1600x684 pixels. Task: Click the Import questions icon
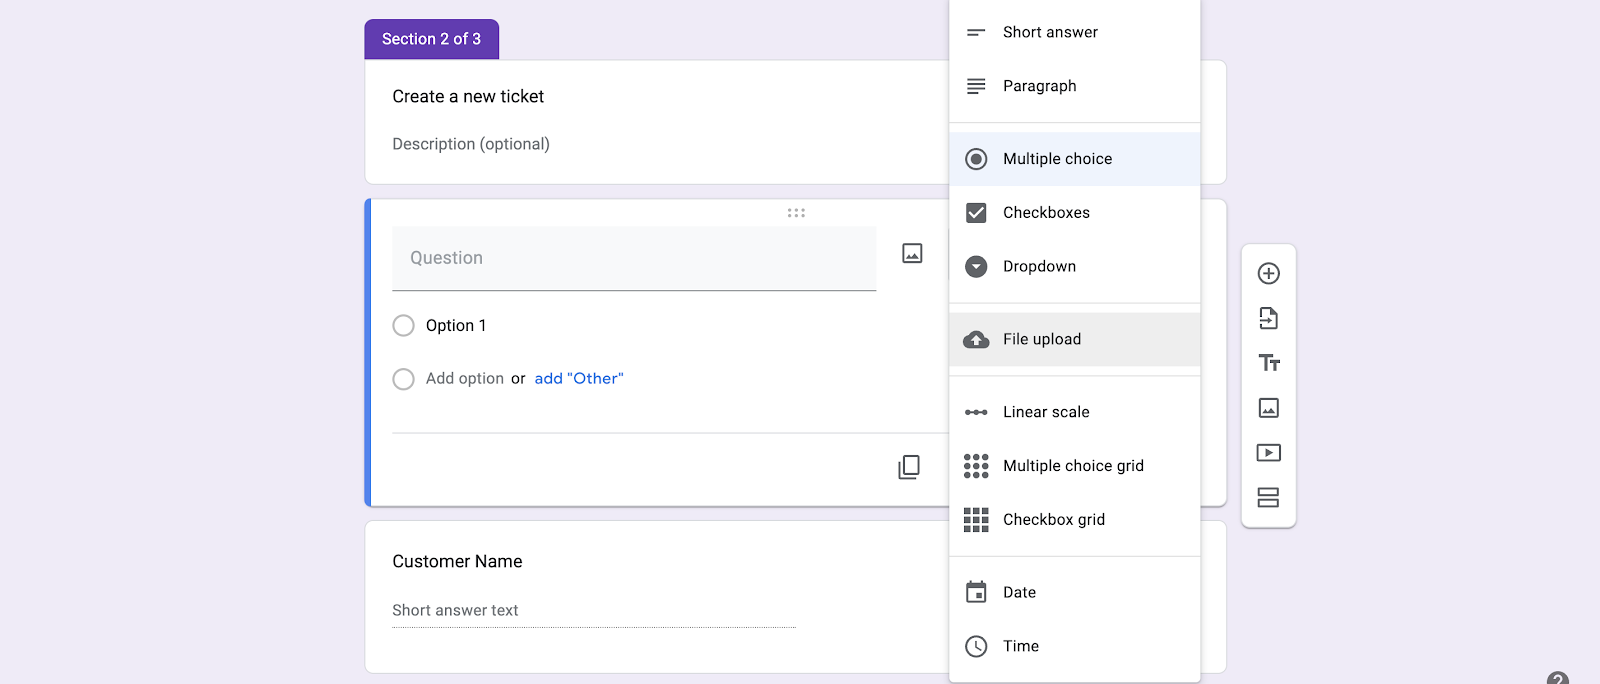point(1268,318)
